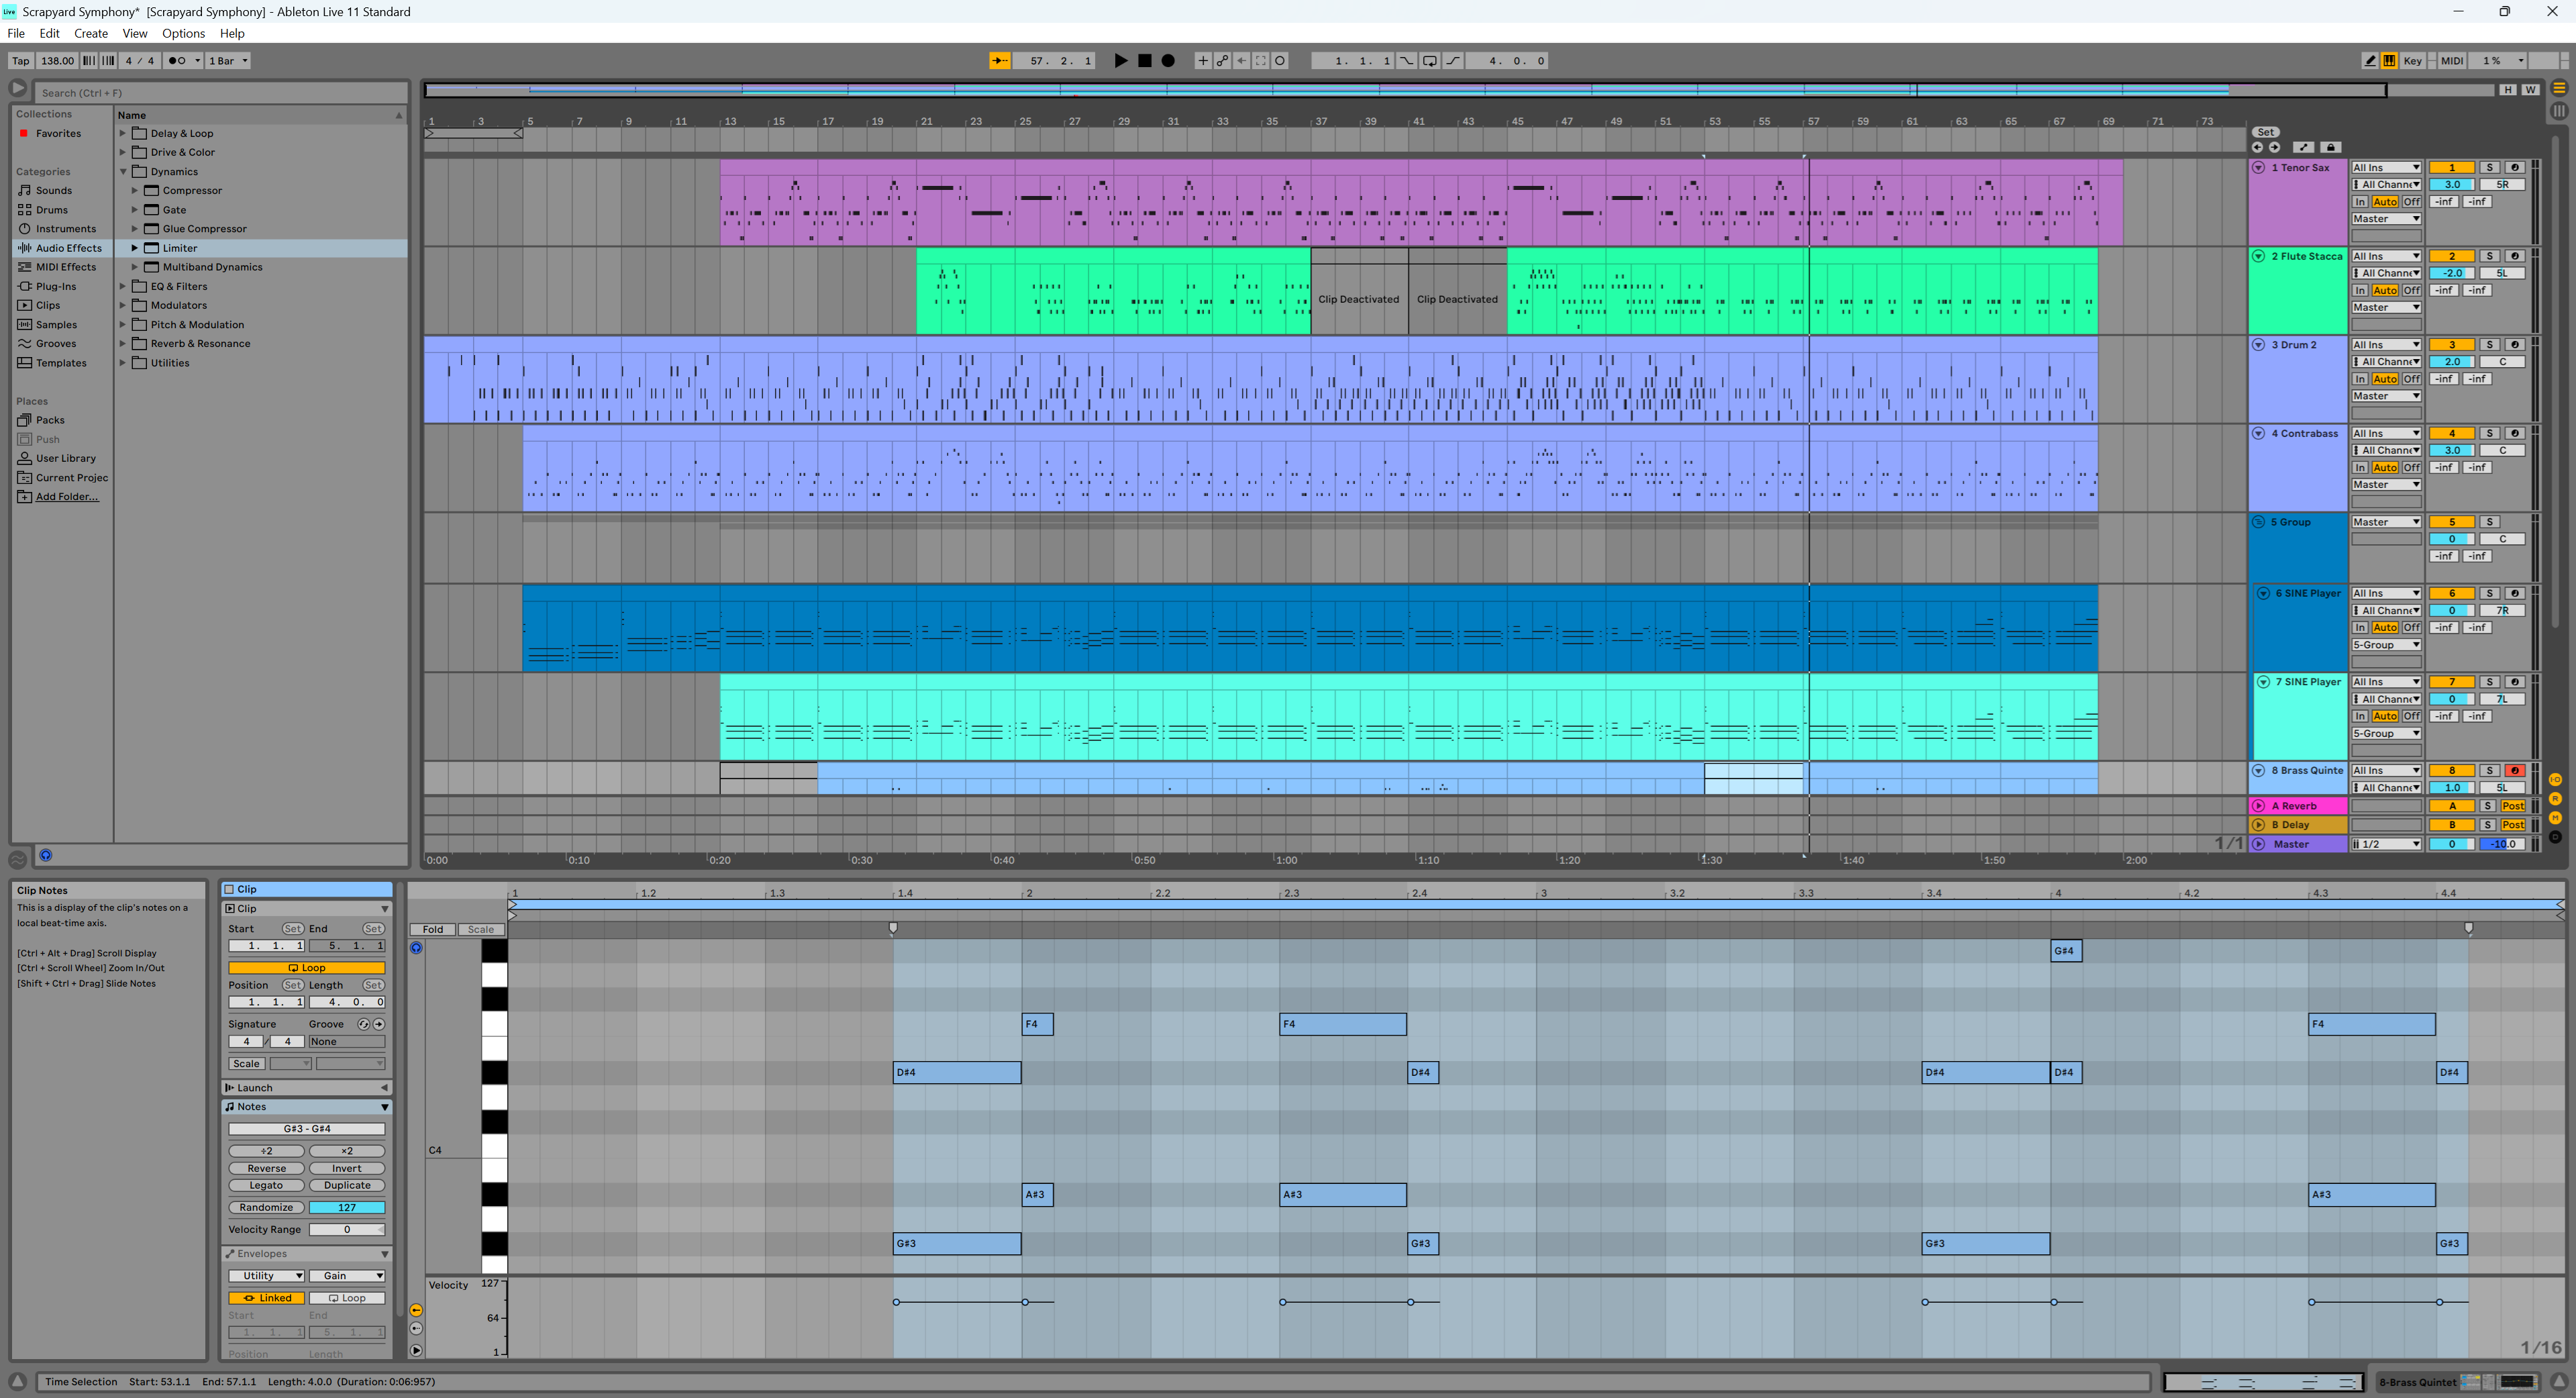Click the Add Folder link
Viewport: 2576px width, 1398px height.
pos(67,497)
